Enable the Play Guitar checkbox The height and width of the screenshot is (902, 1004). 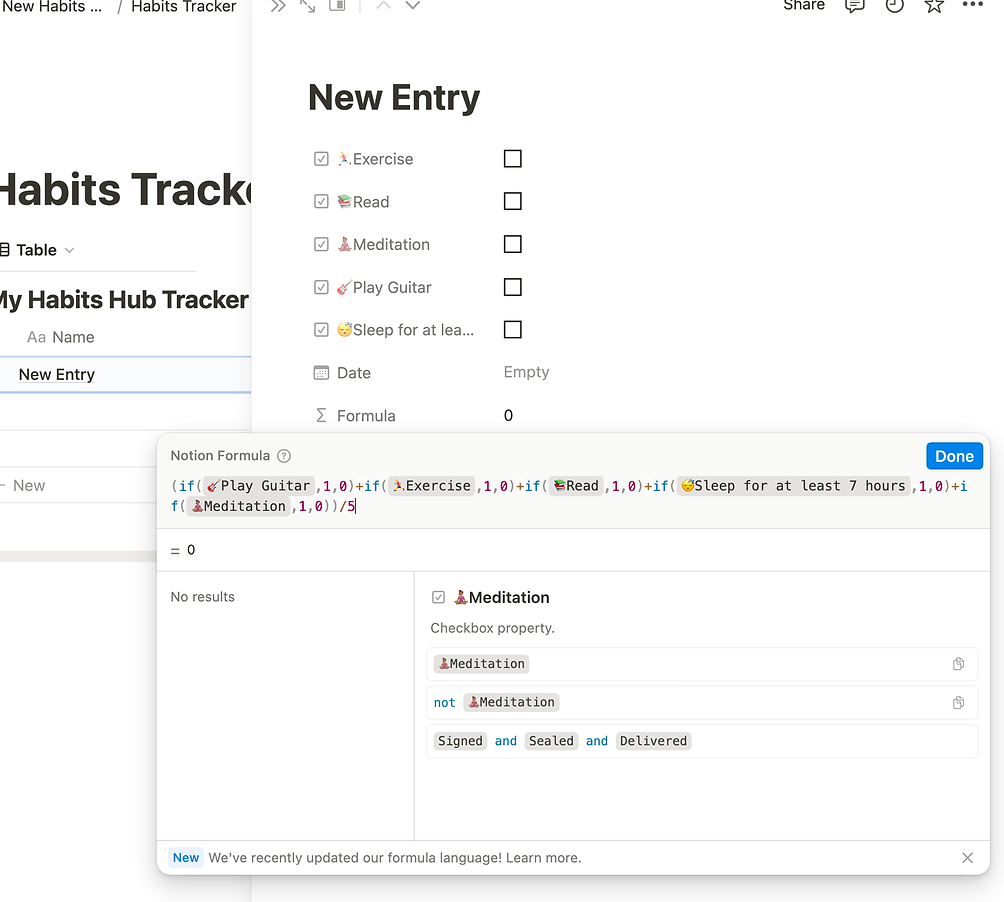(x=512, y=287)
